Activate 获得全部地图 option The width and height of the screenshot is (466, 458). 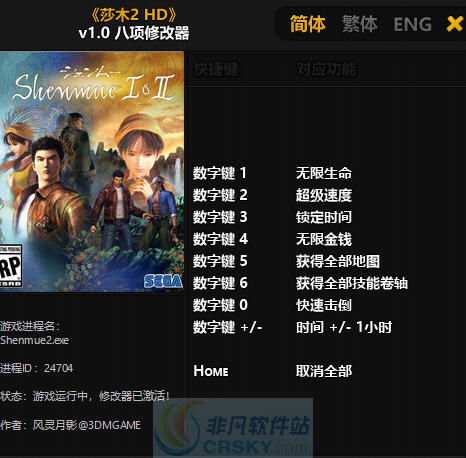[338, 261]
